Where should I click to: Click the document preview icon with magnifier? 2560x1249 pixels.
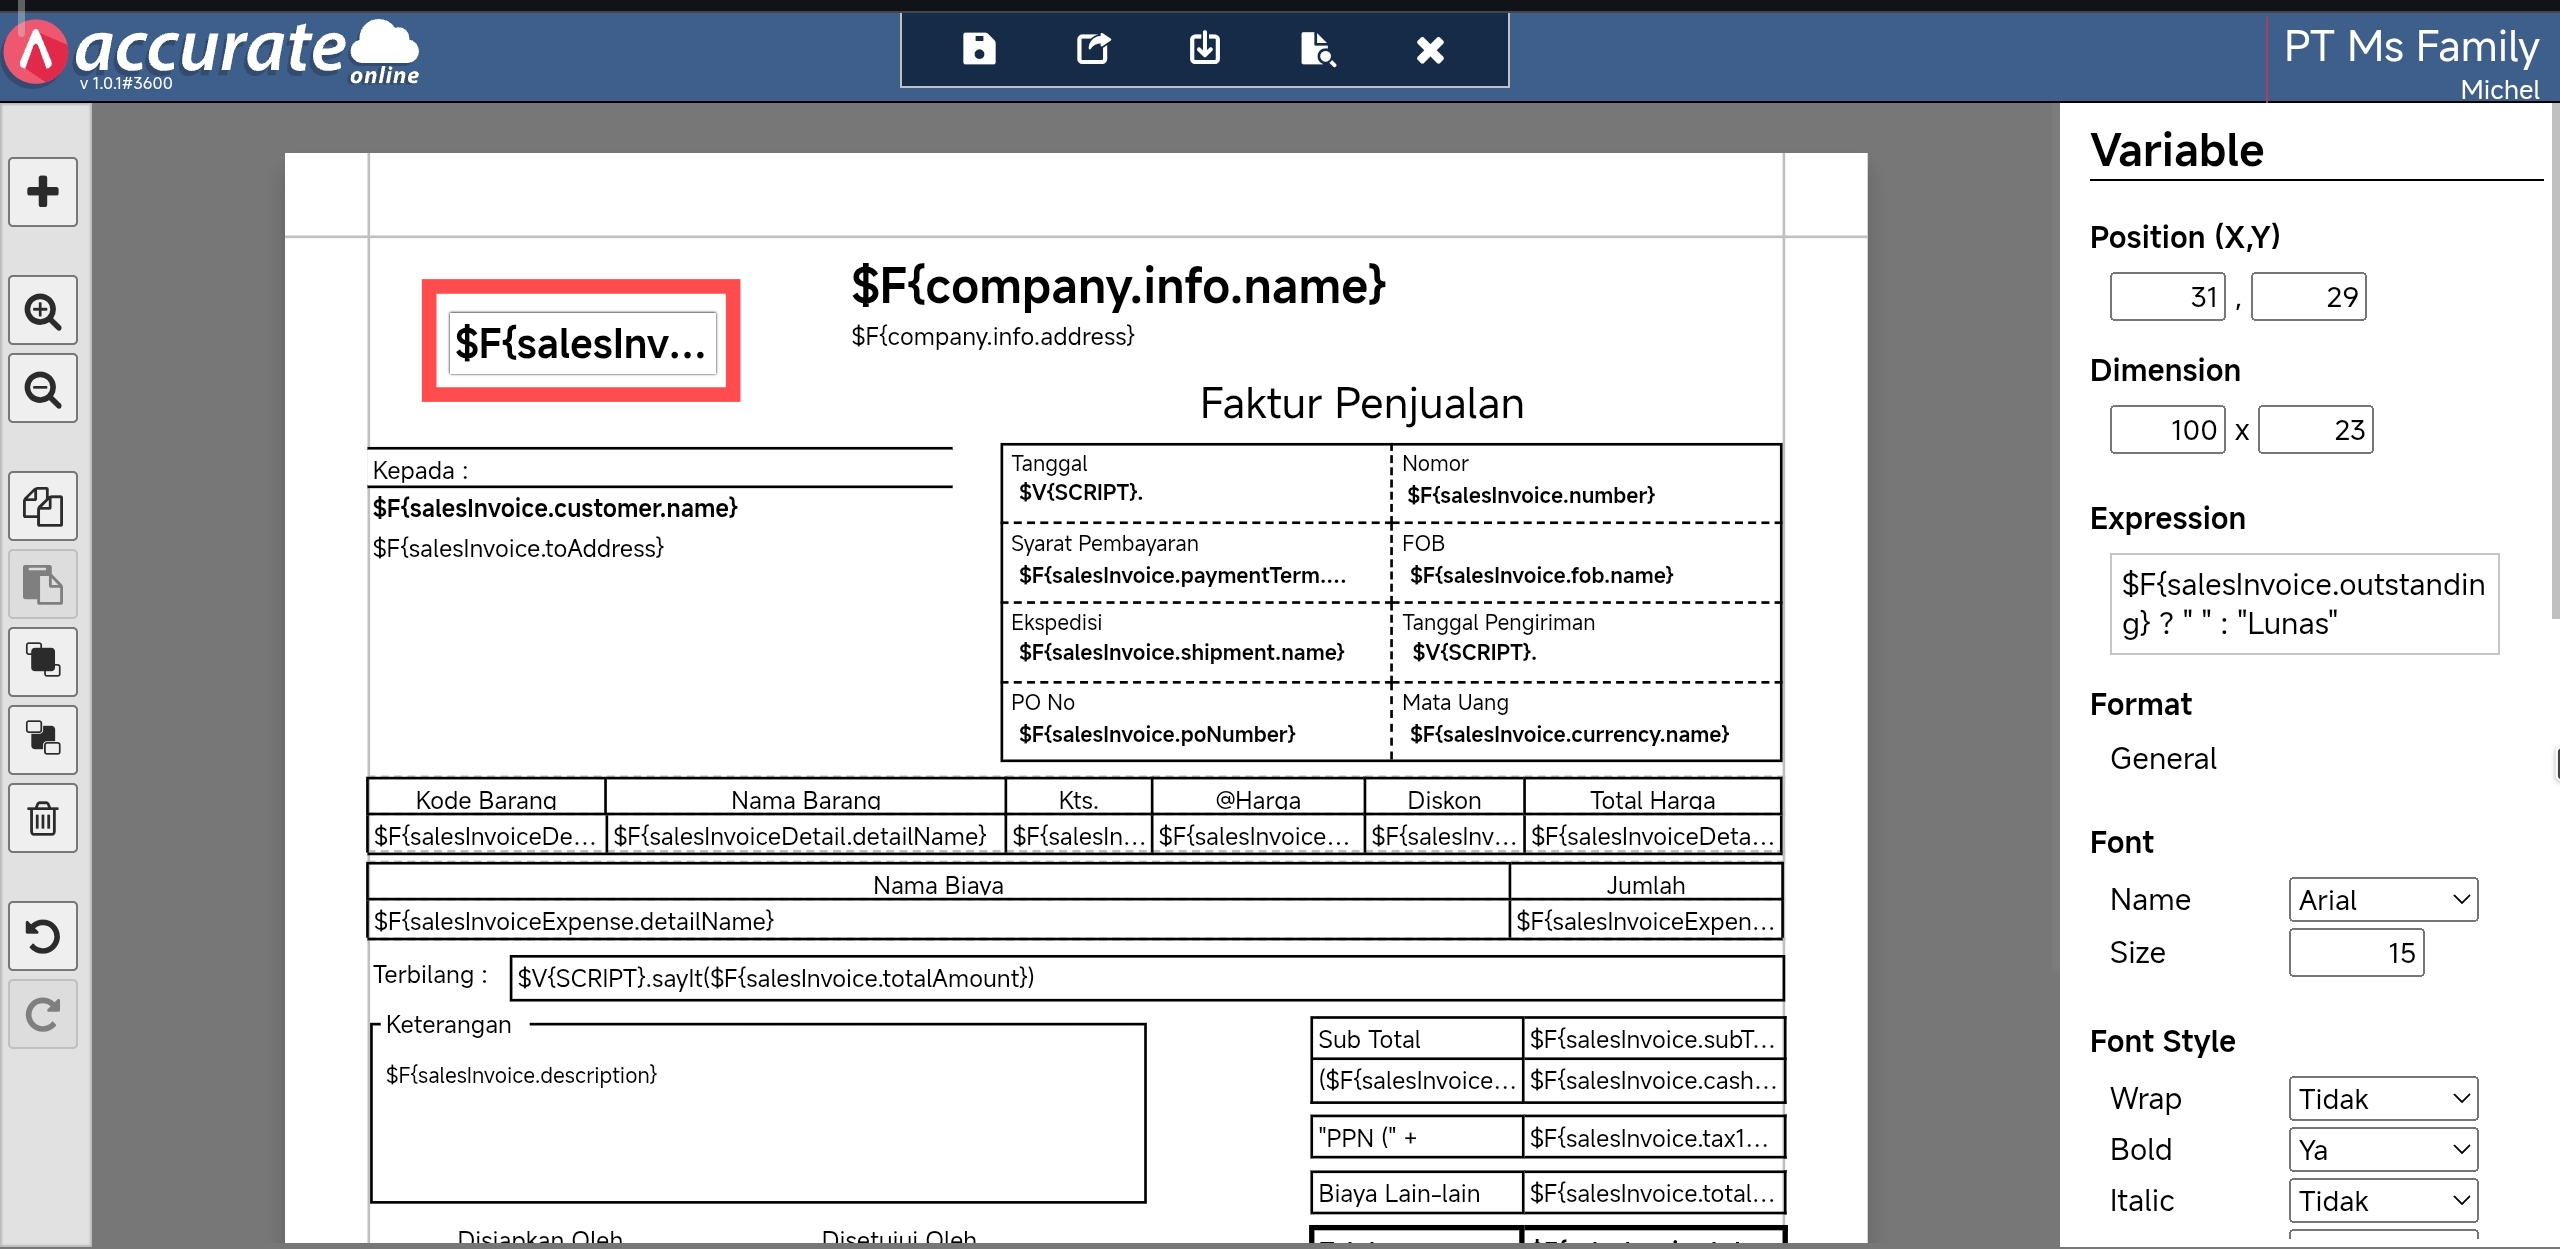(1317, 49)
